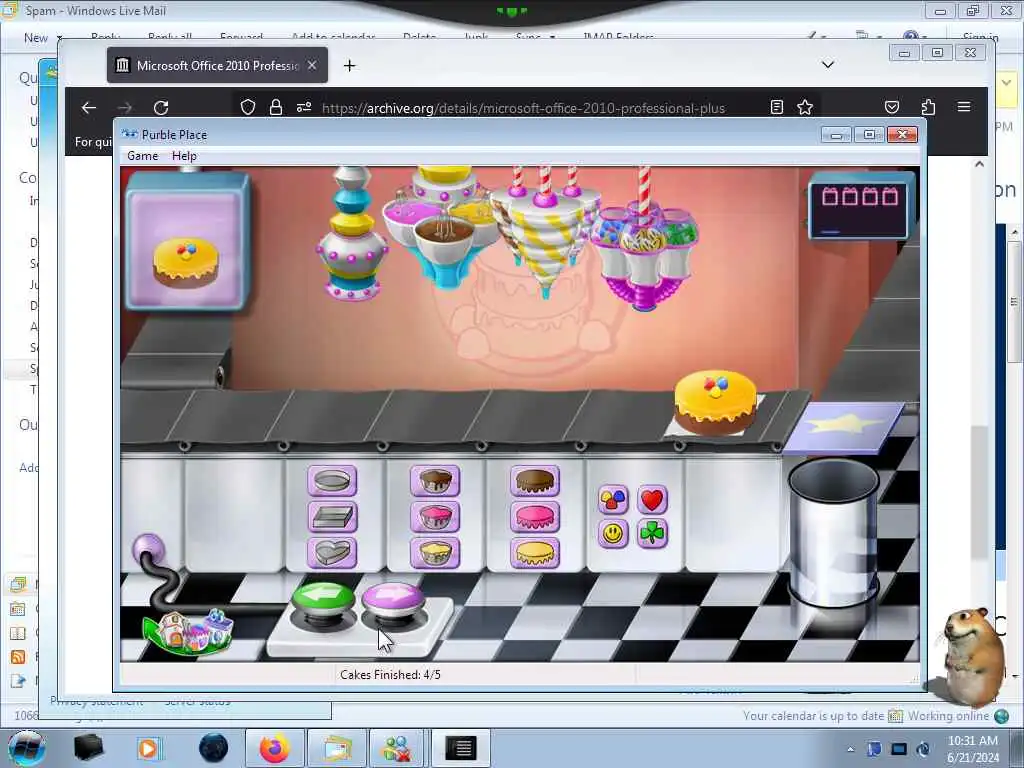The height and width of the screenshot is (768, 1024).
Task: Click the Purble Place village home icon
Action: click(x=189, y=631)
